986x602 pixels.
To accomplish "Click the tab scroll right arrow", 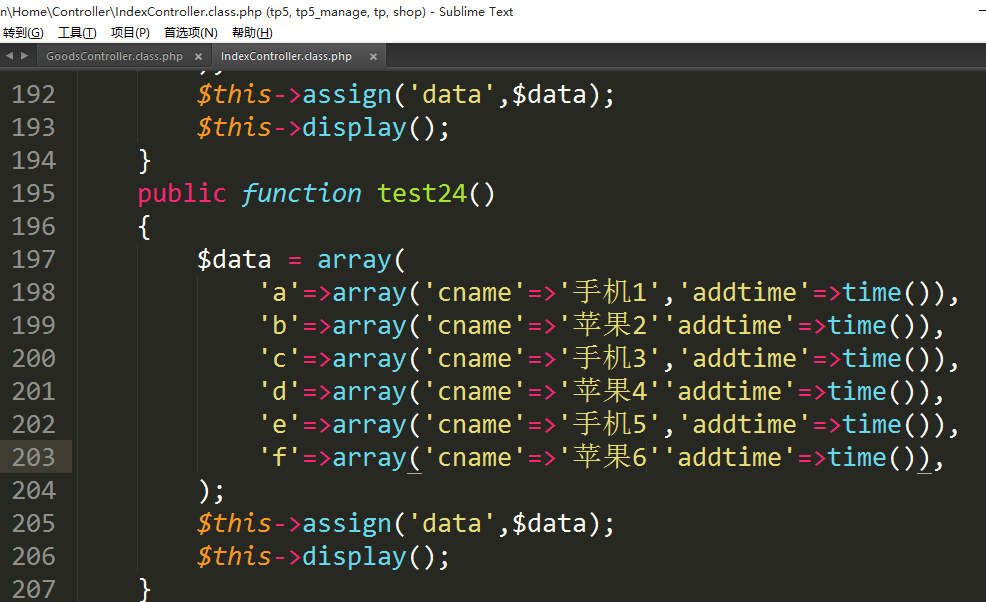I will click(24, 56).
